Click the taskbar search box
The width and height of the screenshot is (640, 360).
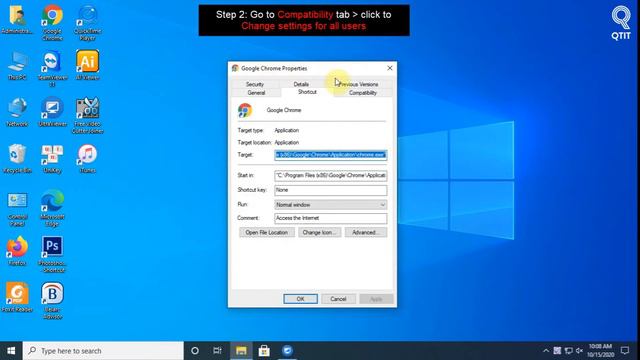point(103,351)
